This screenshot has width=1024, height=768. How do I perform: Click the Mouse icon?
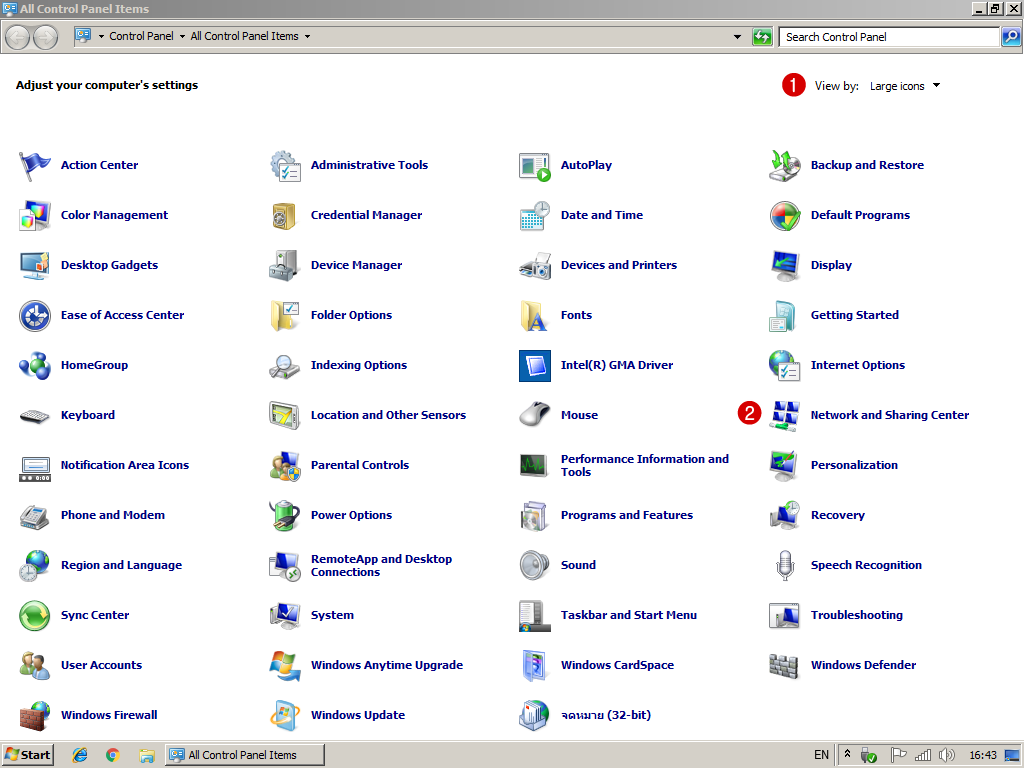[535, 416]
